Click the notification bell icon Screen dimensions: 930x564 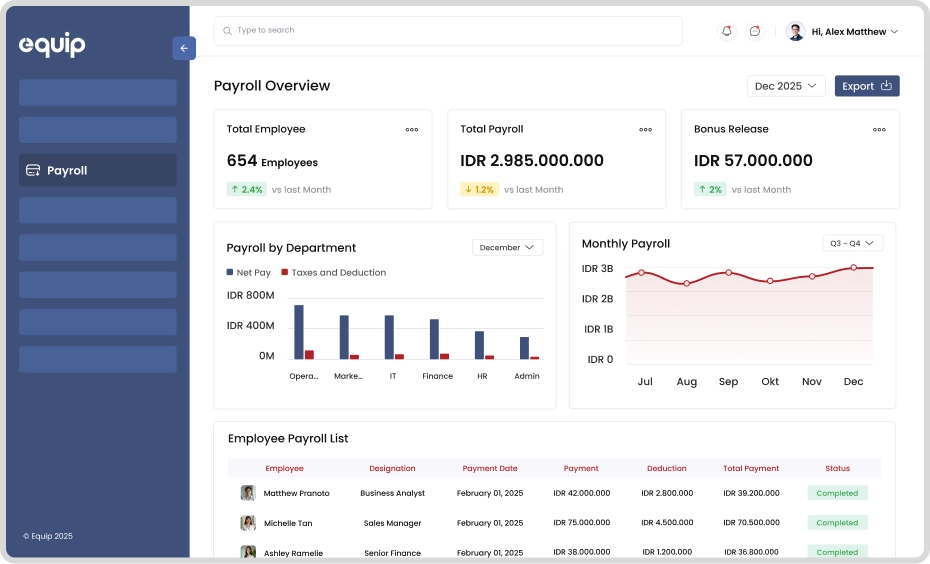(727, 31)
